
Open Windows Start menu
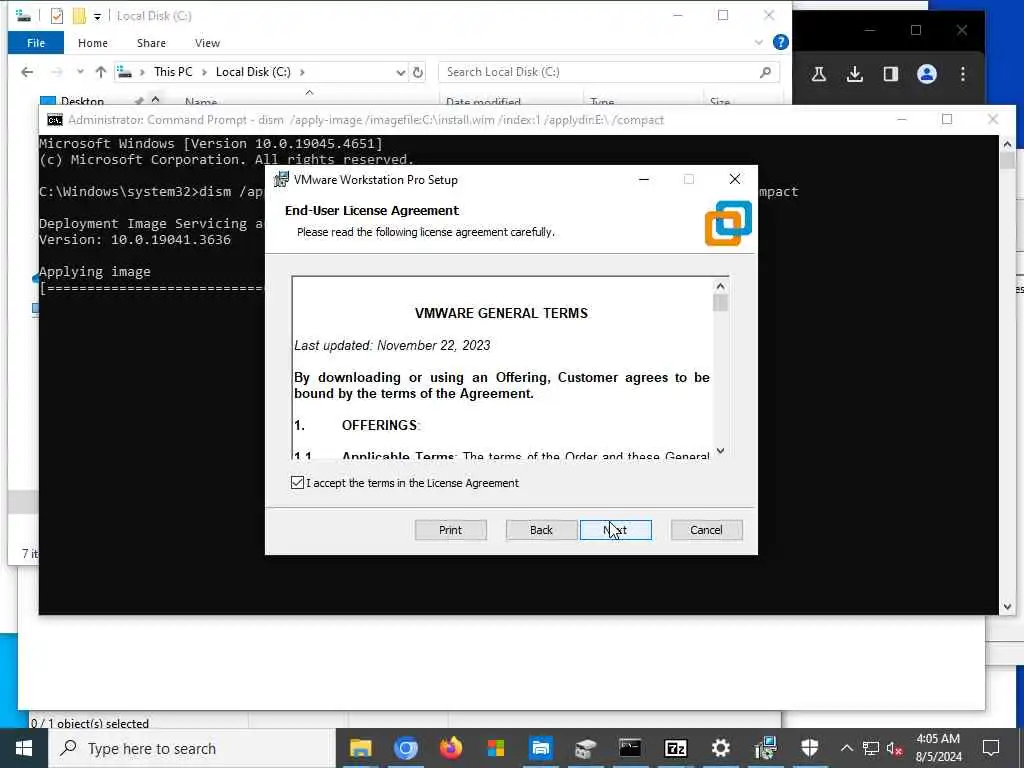[x=24, y=748]
